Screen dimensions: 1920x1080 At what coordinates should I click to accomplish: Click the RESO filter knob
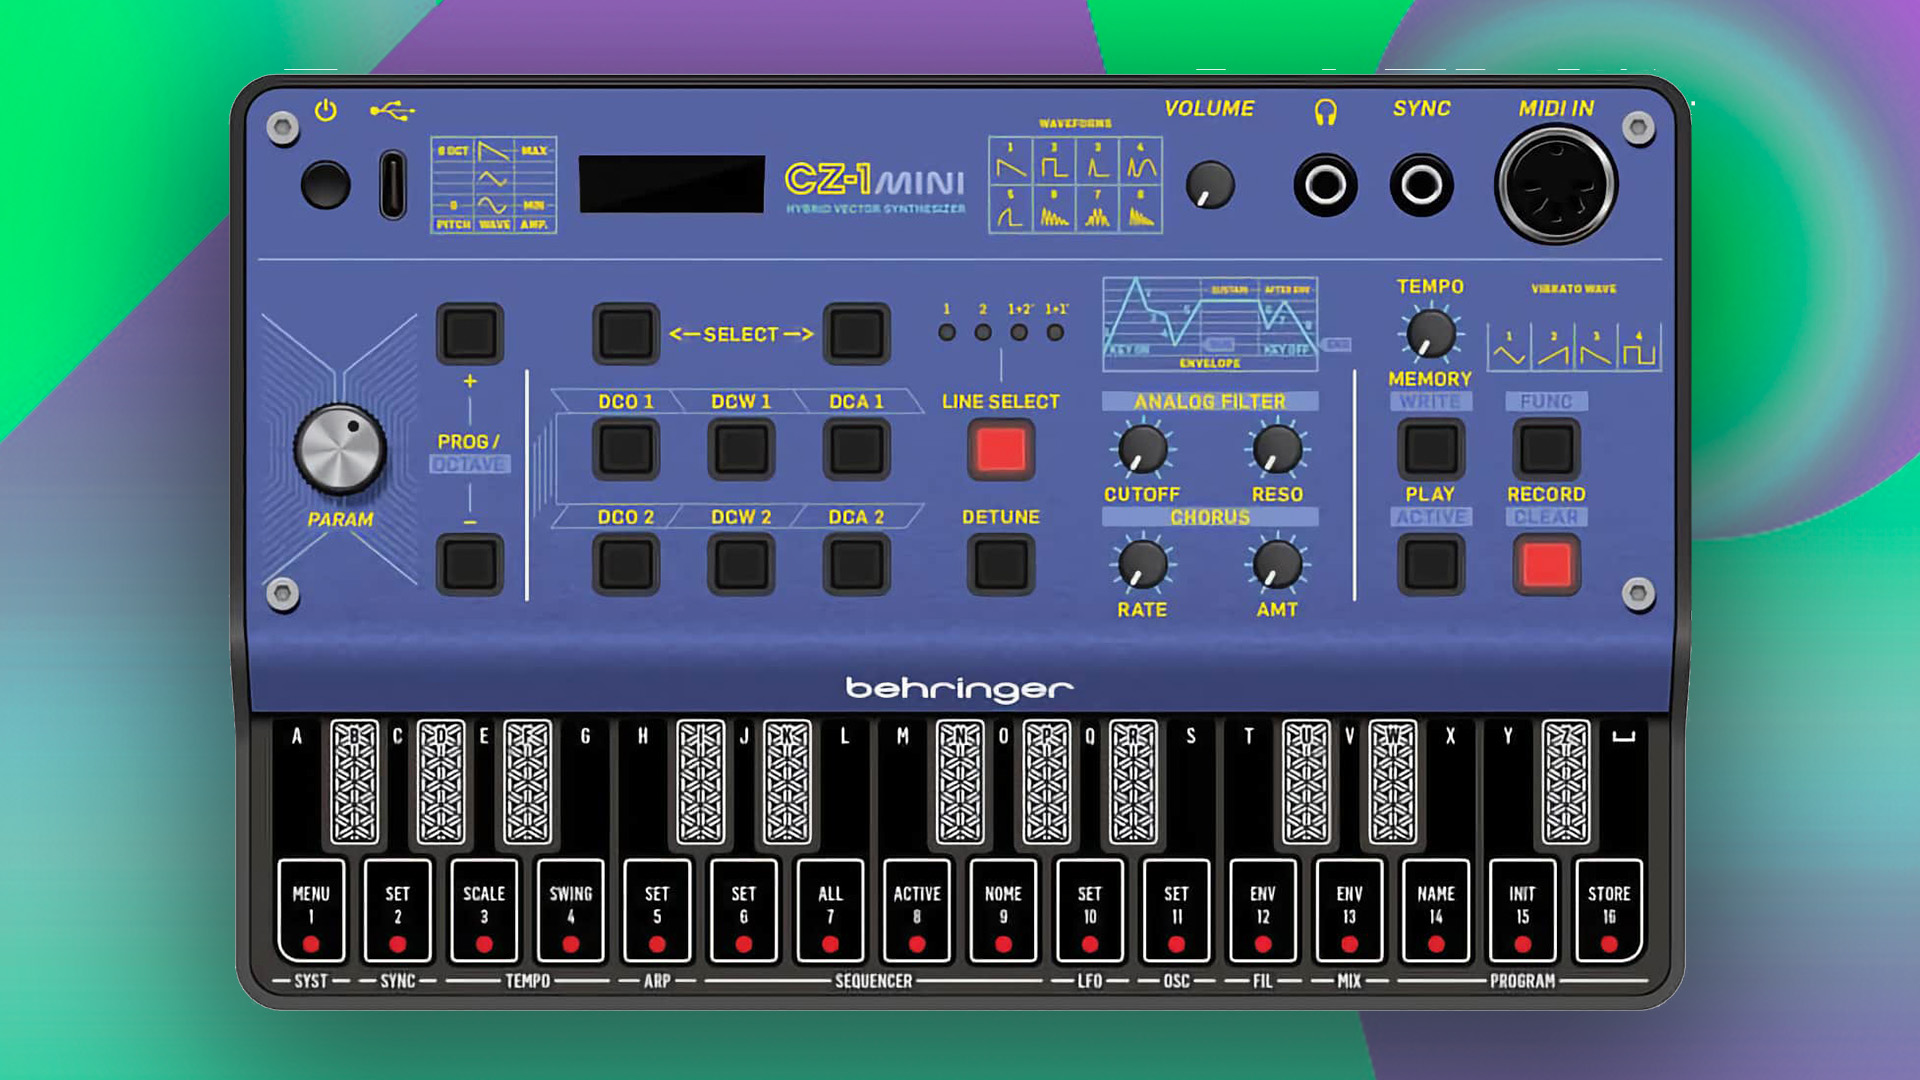1277,449
